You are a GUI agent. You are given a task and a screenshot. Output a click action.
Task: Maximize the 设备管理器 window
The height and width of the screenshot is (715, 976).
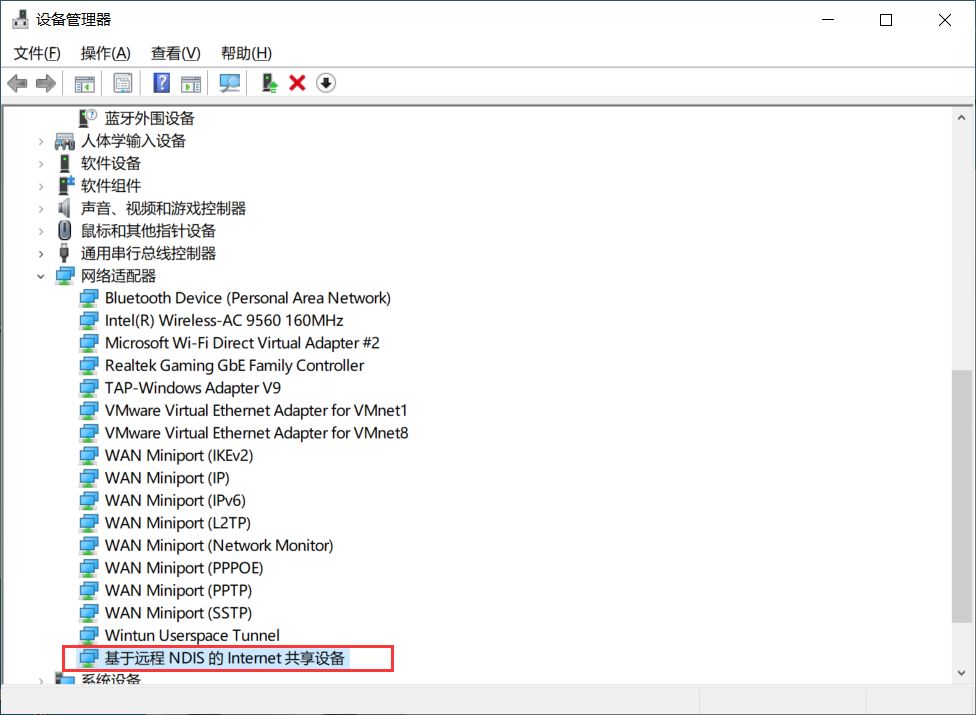pyautogui.click(x=886, y=20)
